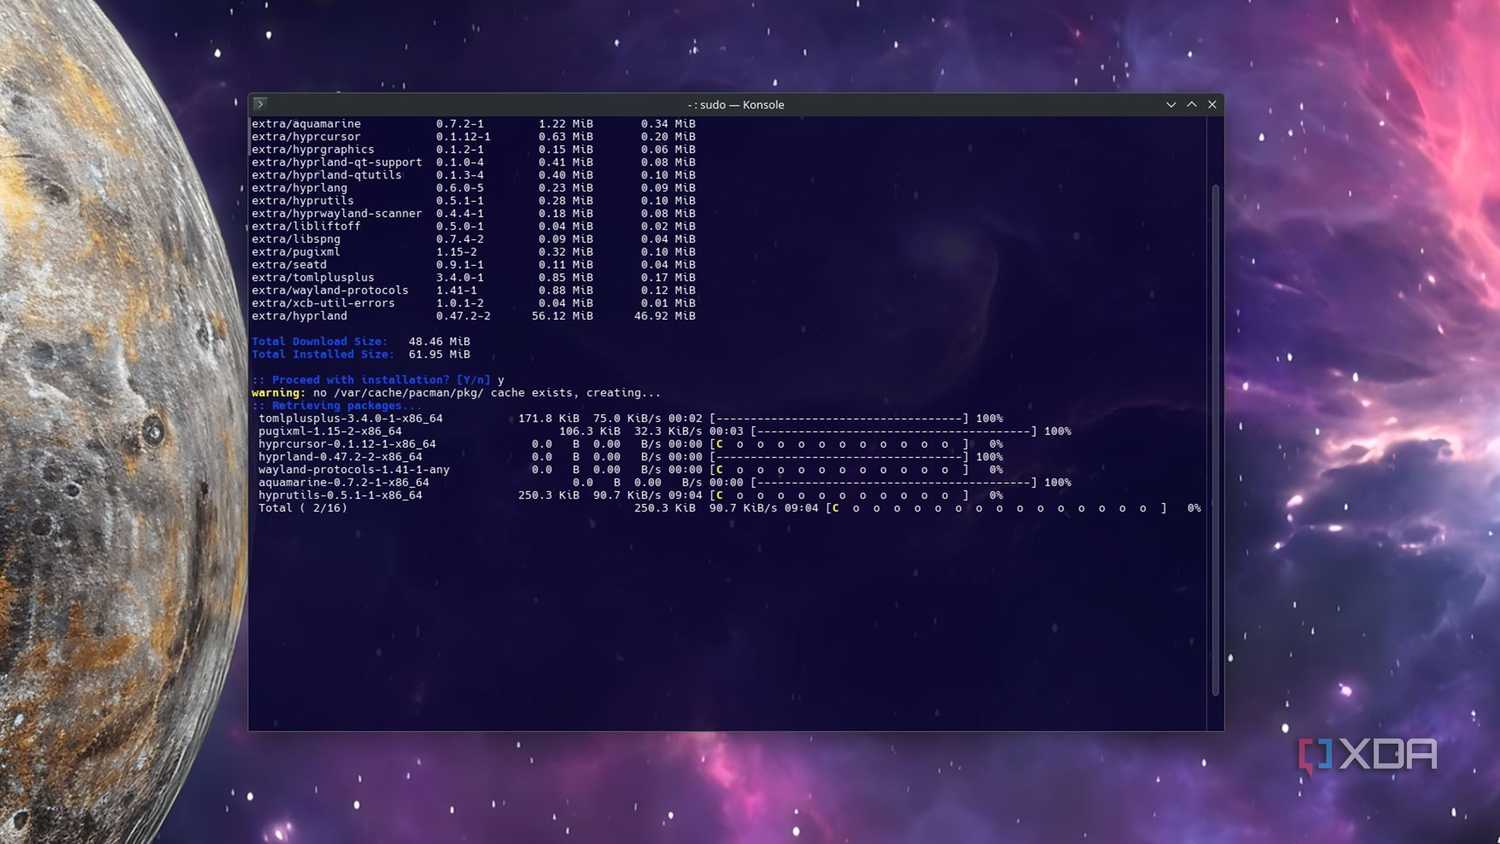Click the extra/libspng package line

(x=473, y=239)
